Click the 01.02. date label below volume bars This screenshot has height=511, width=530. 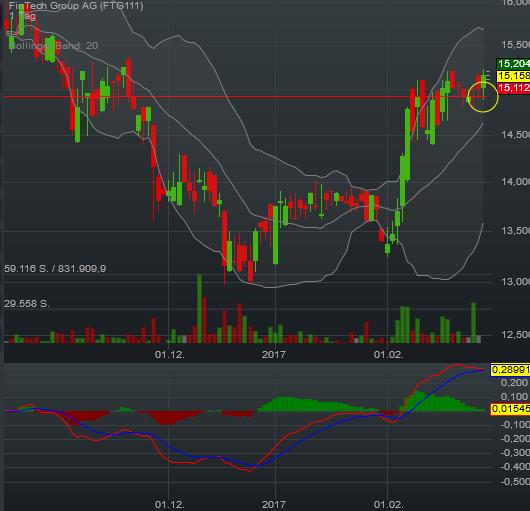click(x=388, y=355)
